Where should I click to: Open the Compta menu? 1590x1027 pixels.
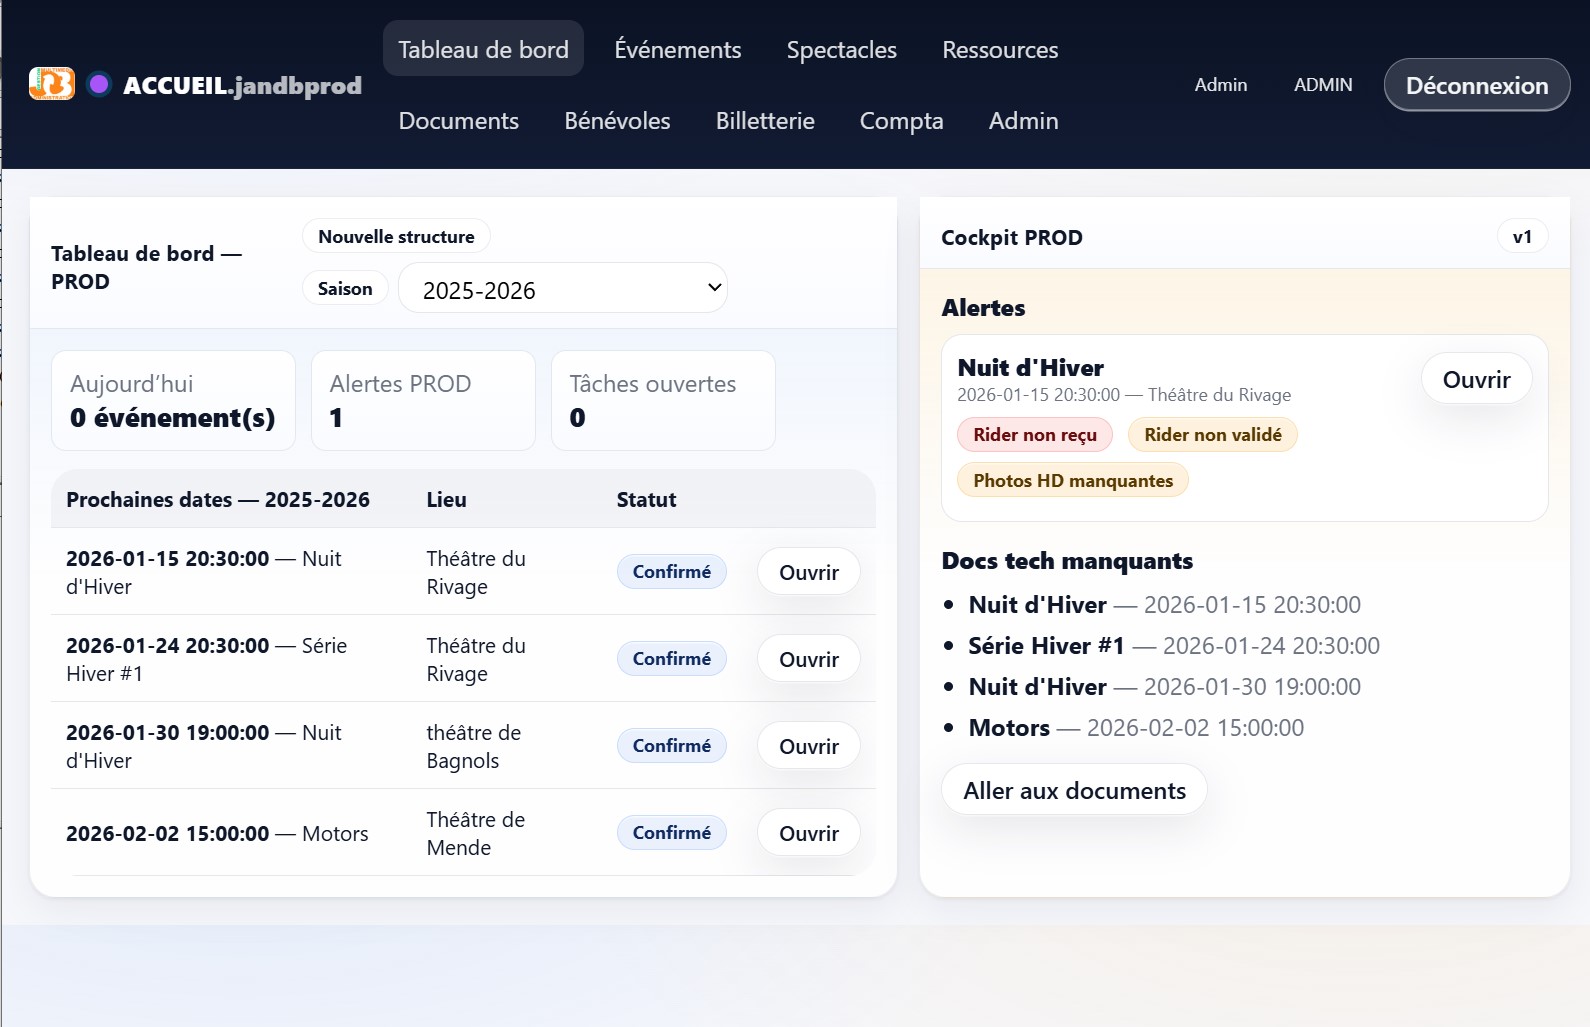pos(901,121)
